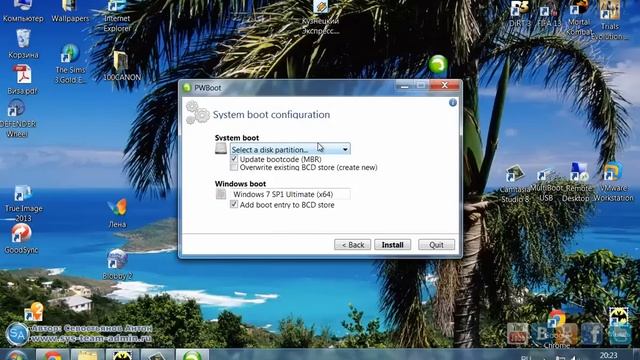The width and height of the screenshot is (640, 360).
Task: Switch to Chrome in the taskbar
Action: [53, 355]
